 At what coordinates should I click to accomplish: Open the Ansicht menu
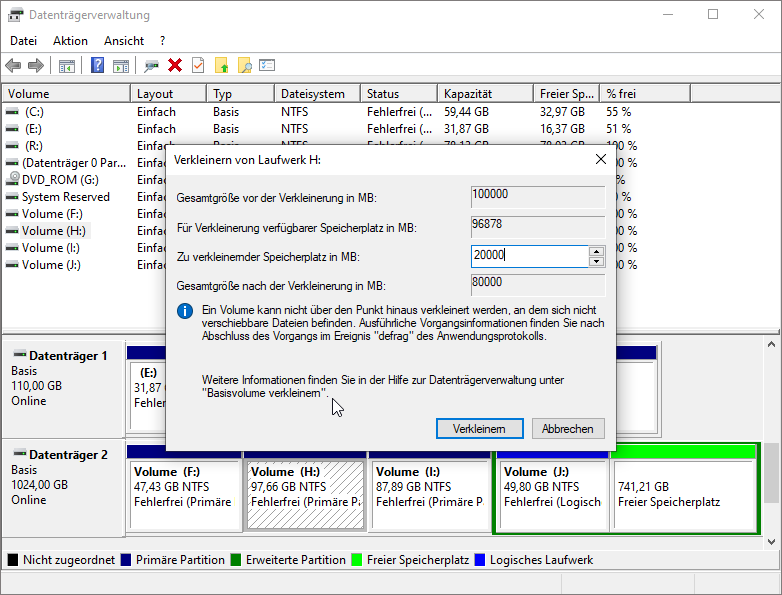coord(124,41)
